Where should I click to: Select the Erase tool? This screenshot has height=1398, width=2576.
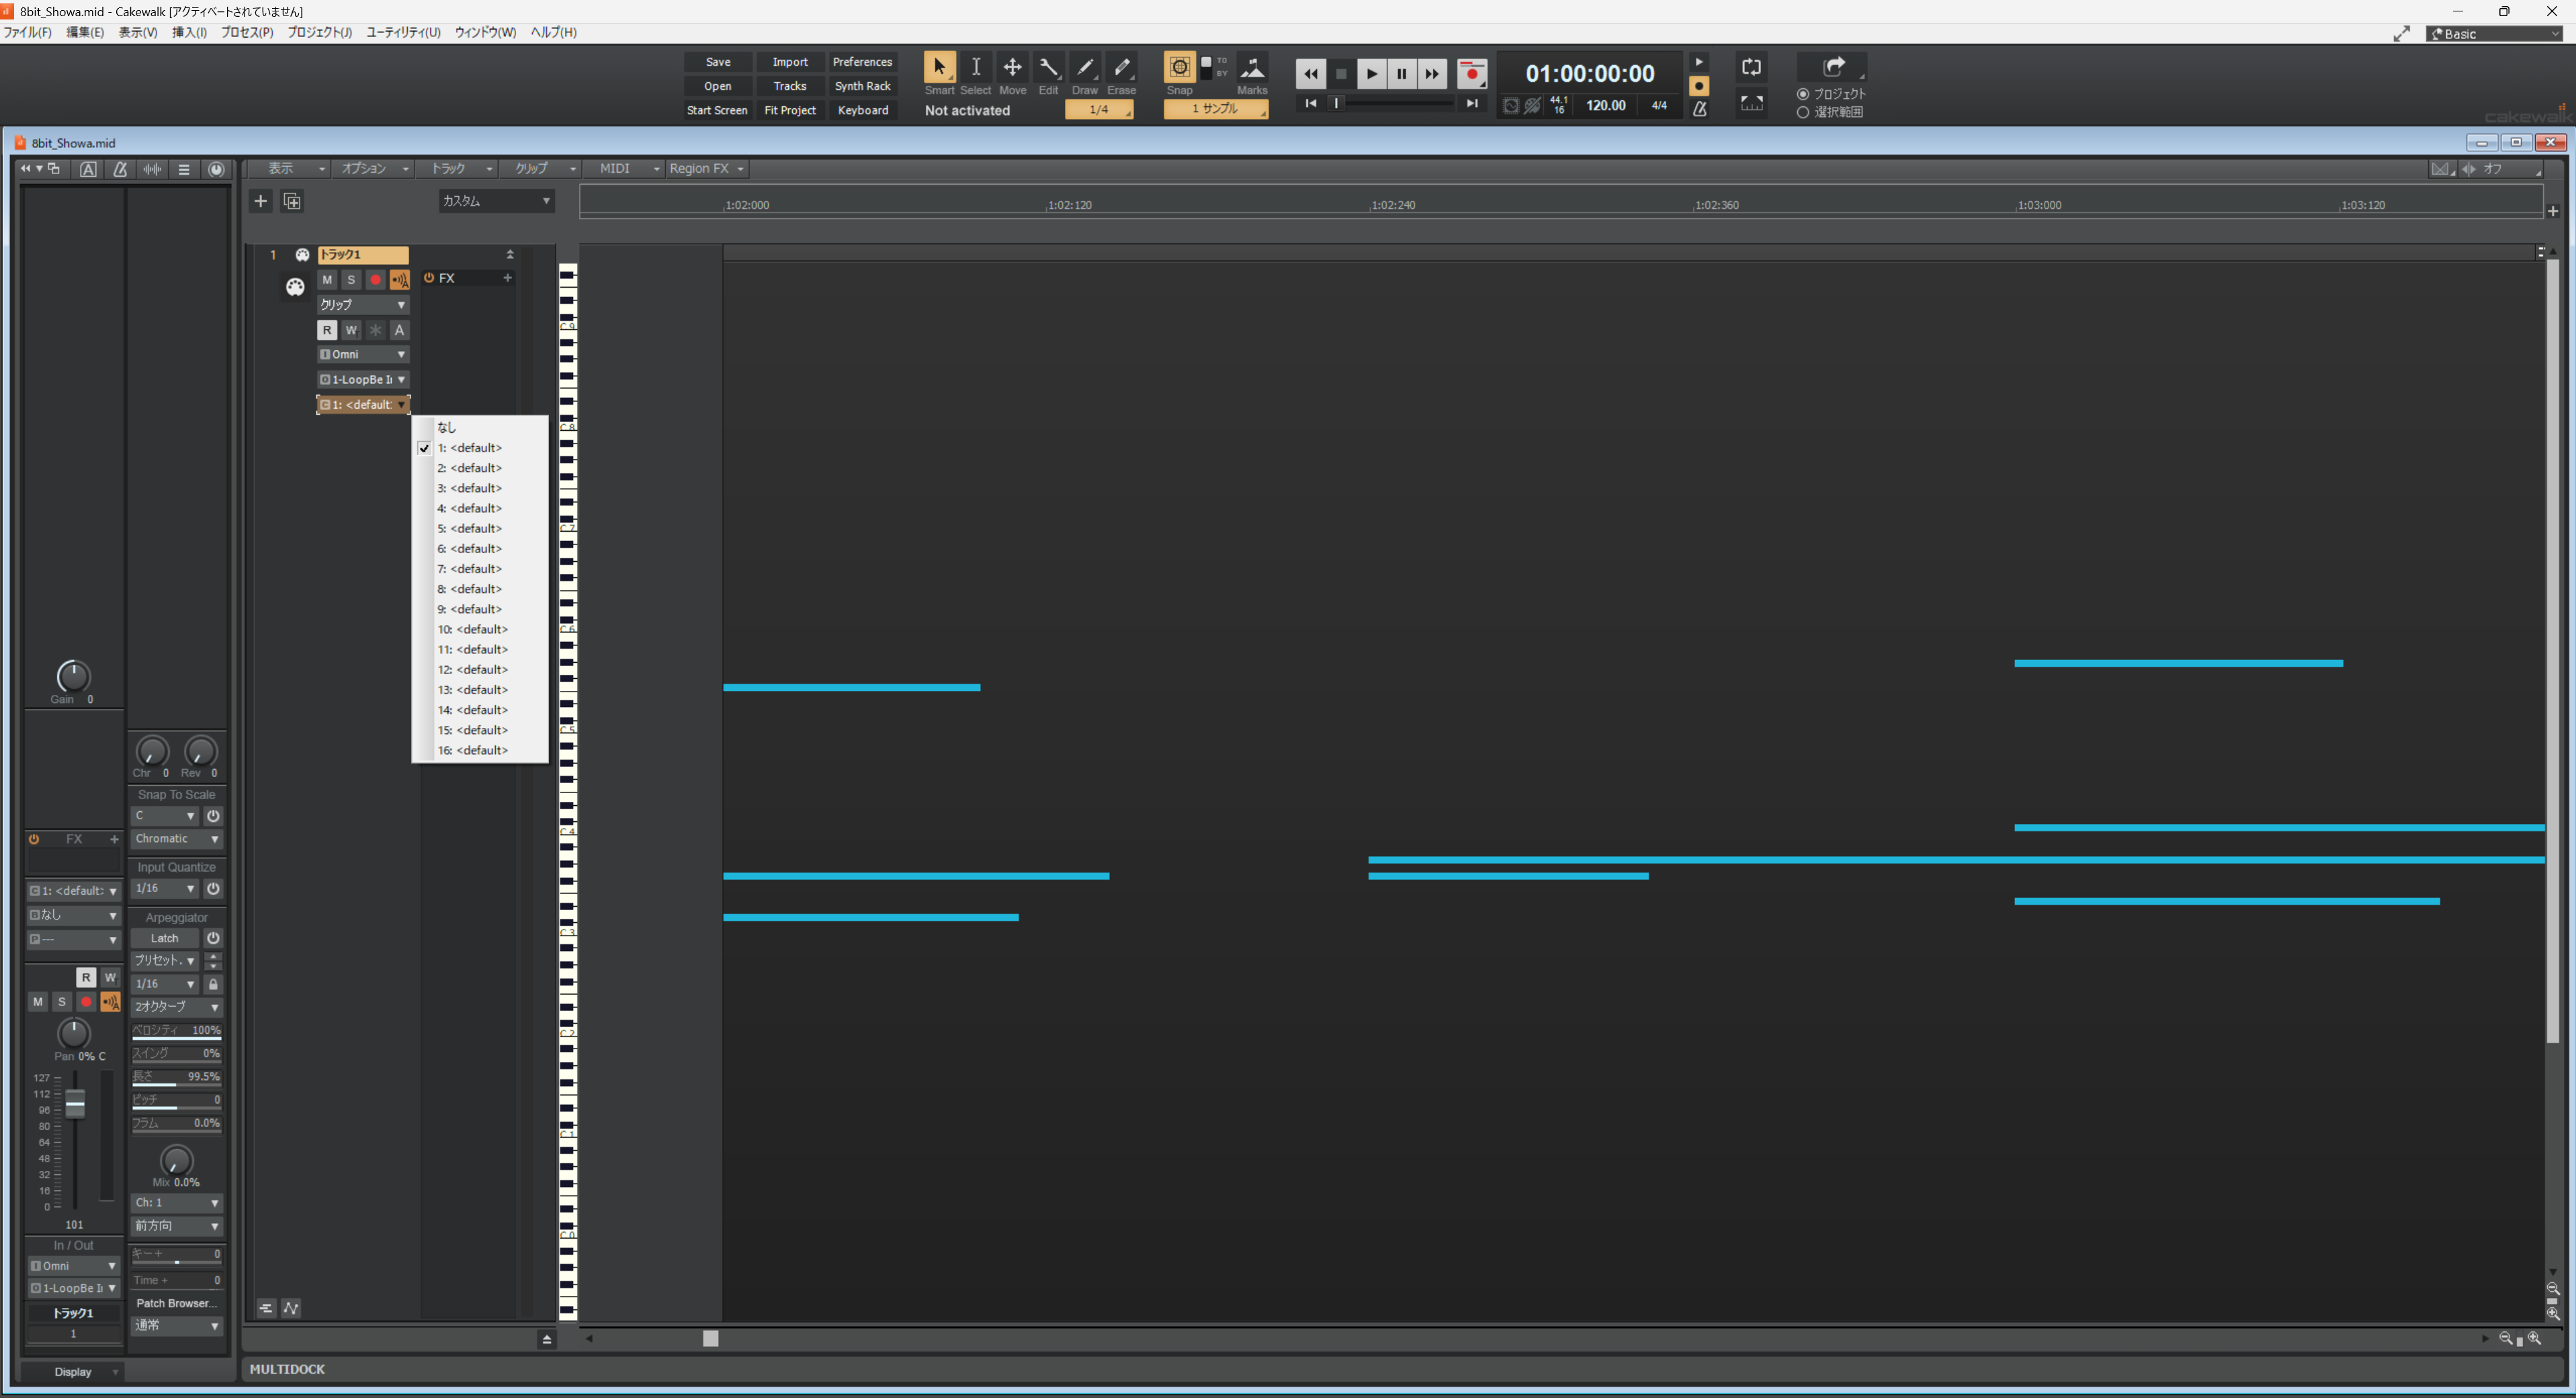click(x=1121, y=67)
